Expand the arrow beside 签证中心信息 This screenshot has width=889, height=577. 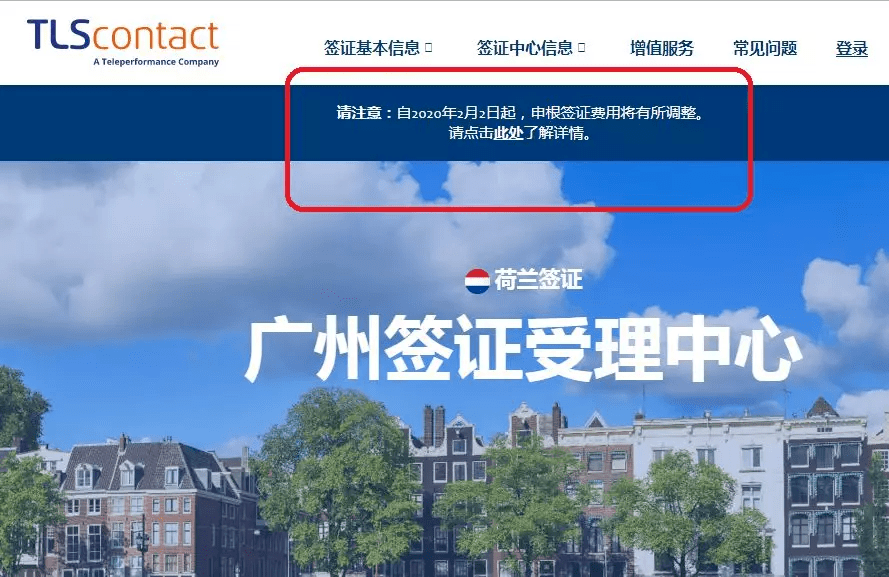(x=582, y=47)
